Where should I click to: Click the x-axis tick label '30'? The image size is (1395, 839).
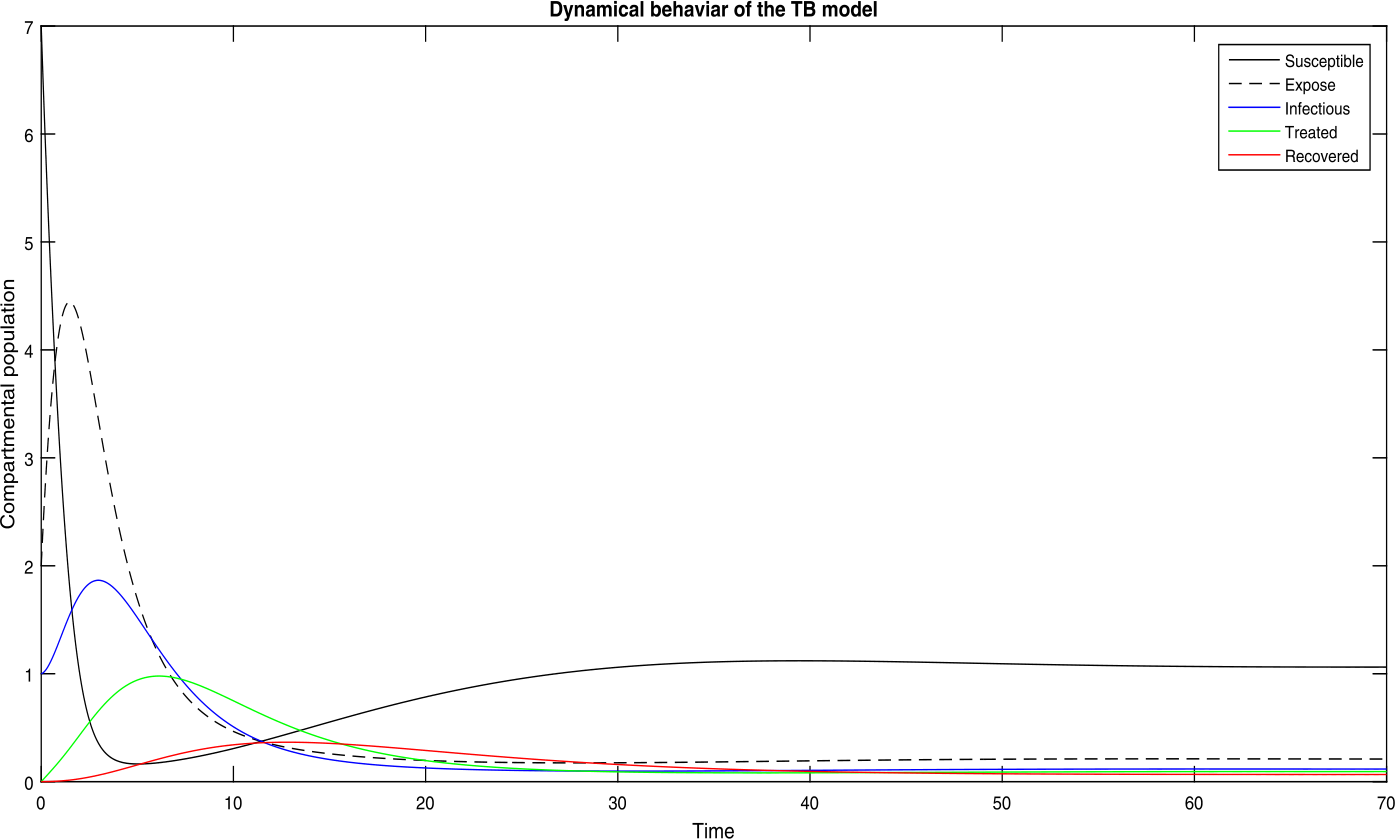click(617, 803)
